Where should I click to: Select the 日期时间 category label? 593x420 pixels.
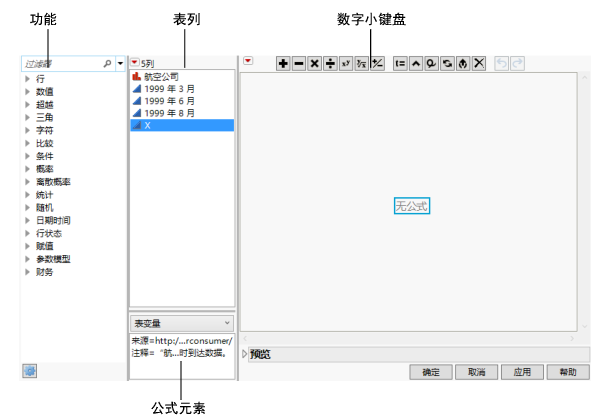coord(53,220)
